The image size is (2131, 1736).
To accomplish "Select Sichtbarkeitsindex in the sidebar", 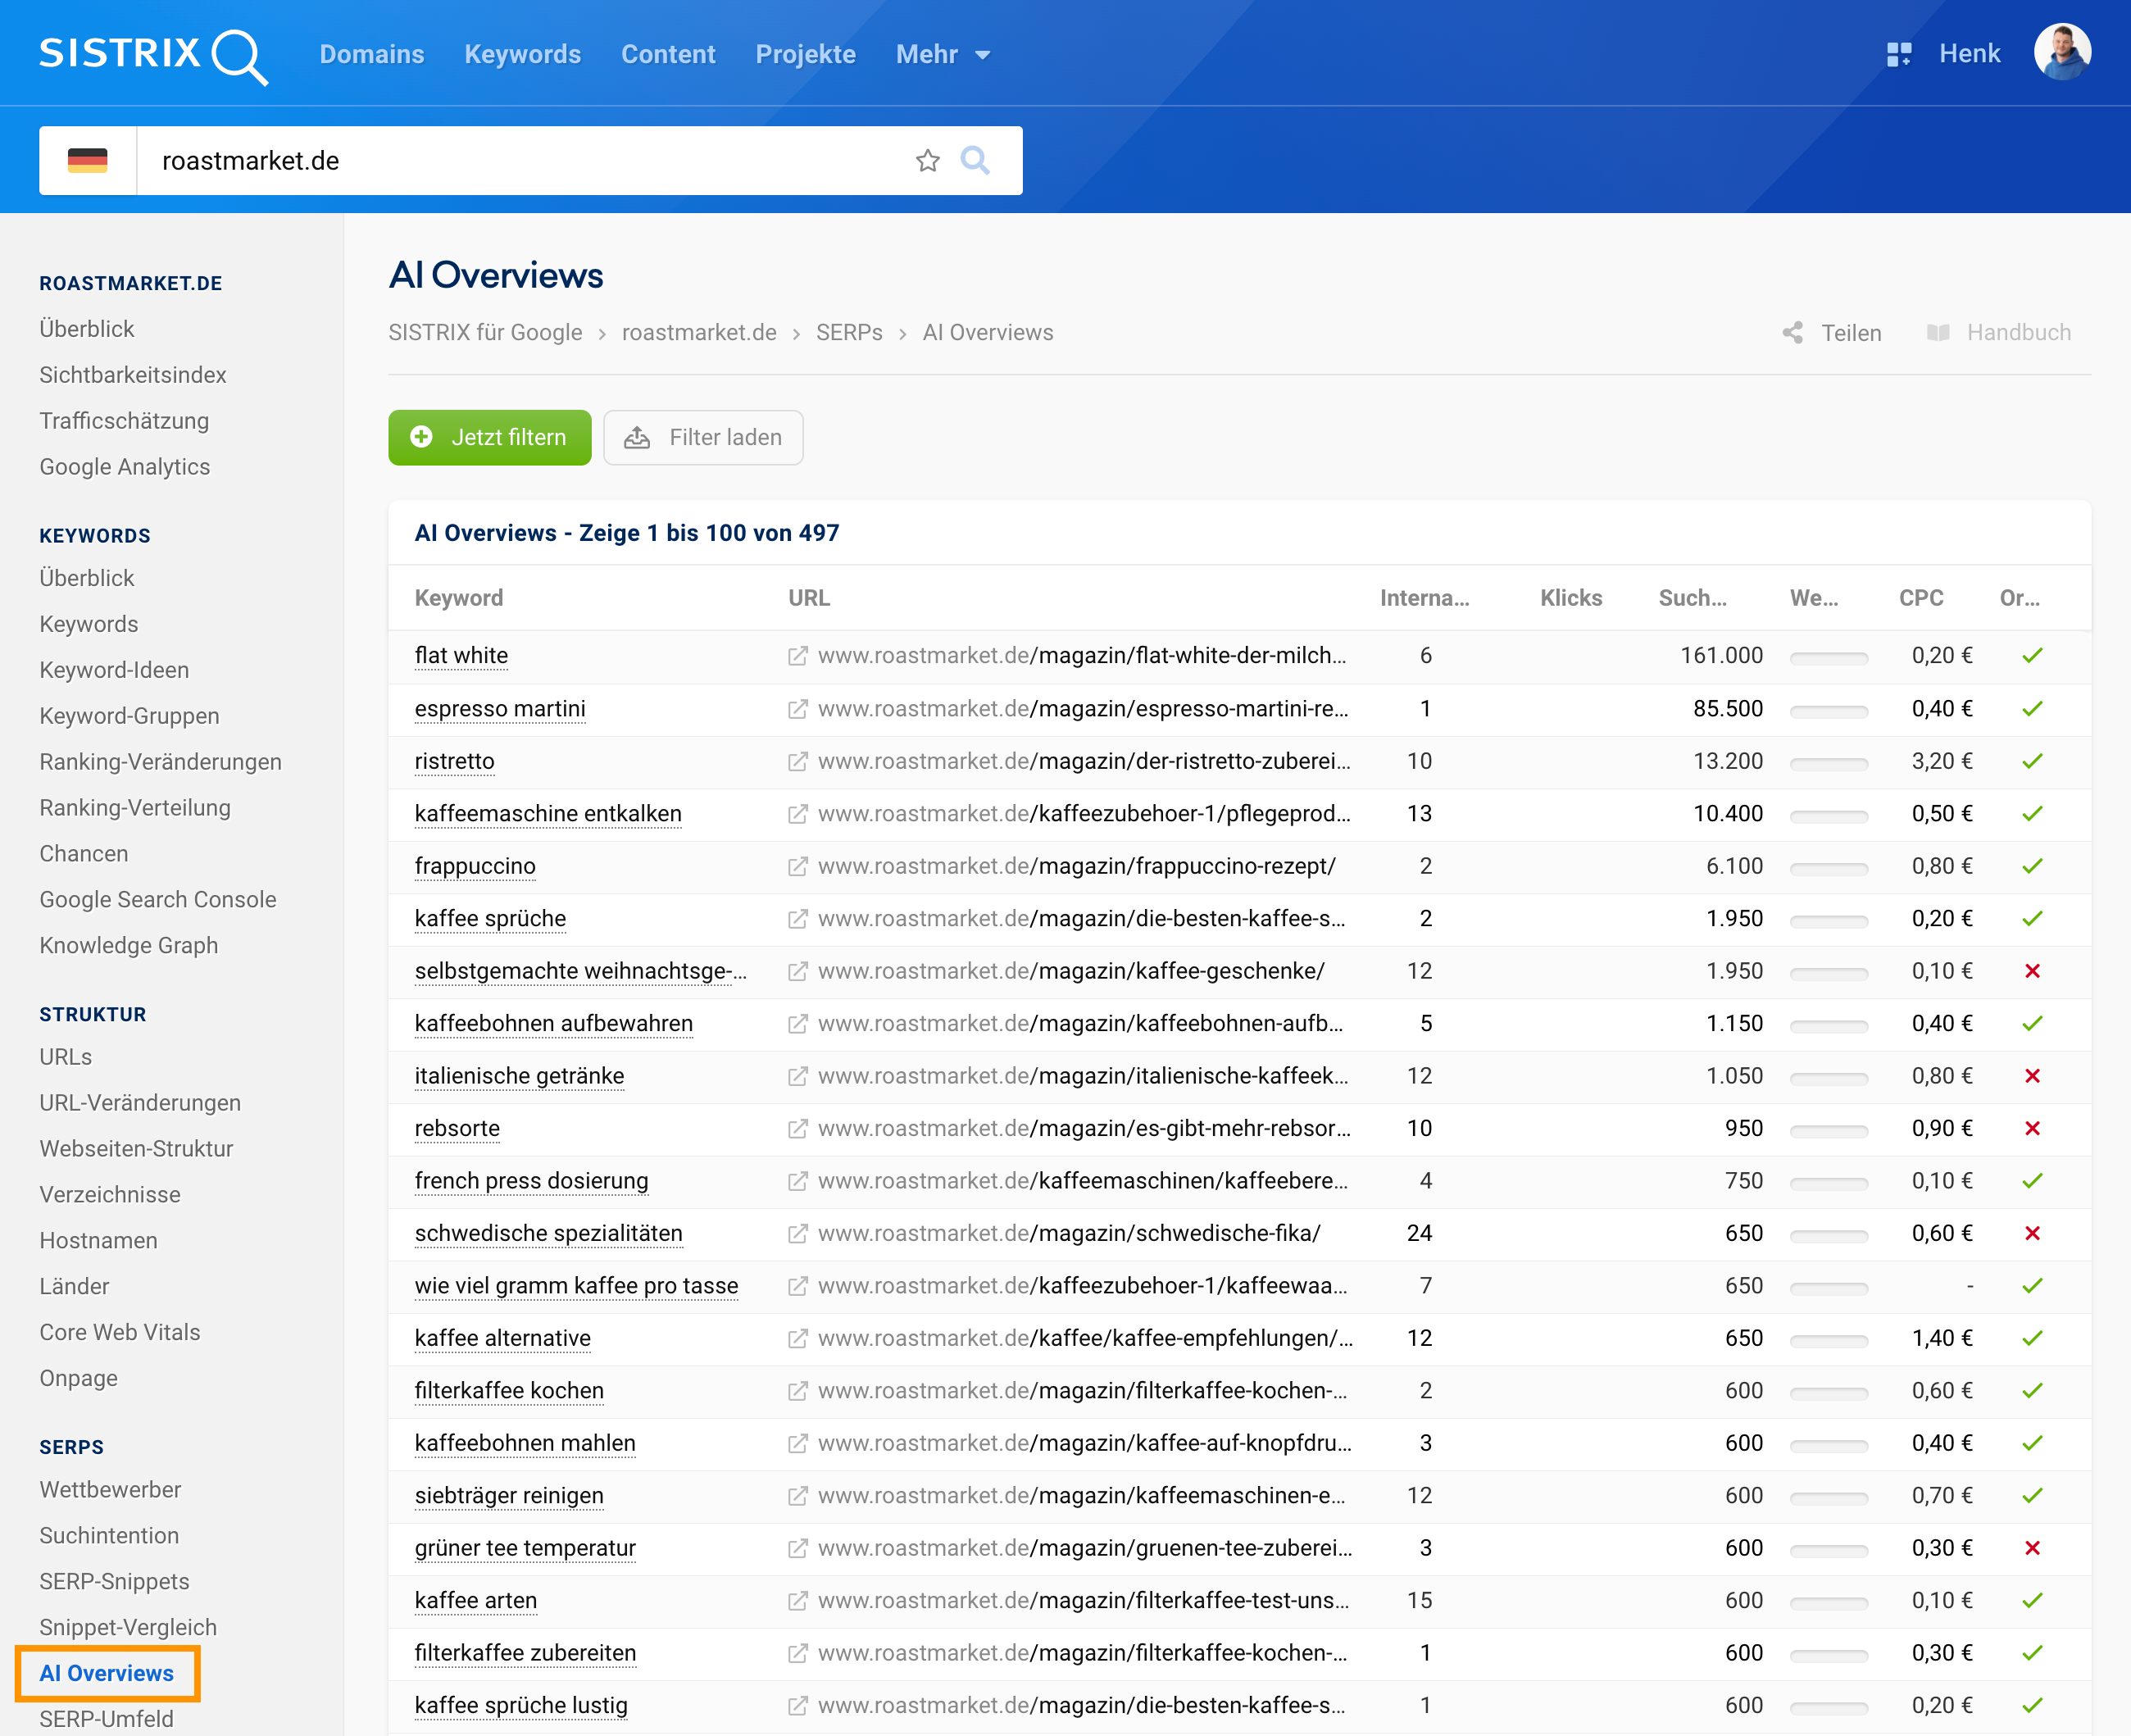I will point(132,375).
